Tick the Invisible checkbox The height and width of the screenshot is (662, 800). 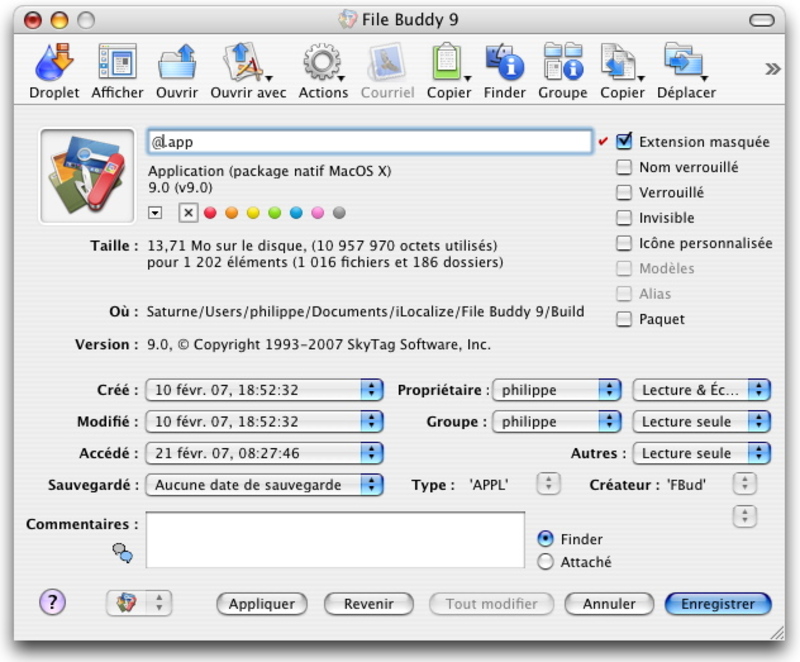624,218
